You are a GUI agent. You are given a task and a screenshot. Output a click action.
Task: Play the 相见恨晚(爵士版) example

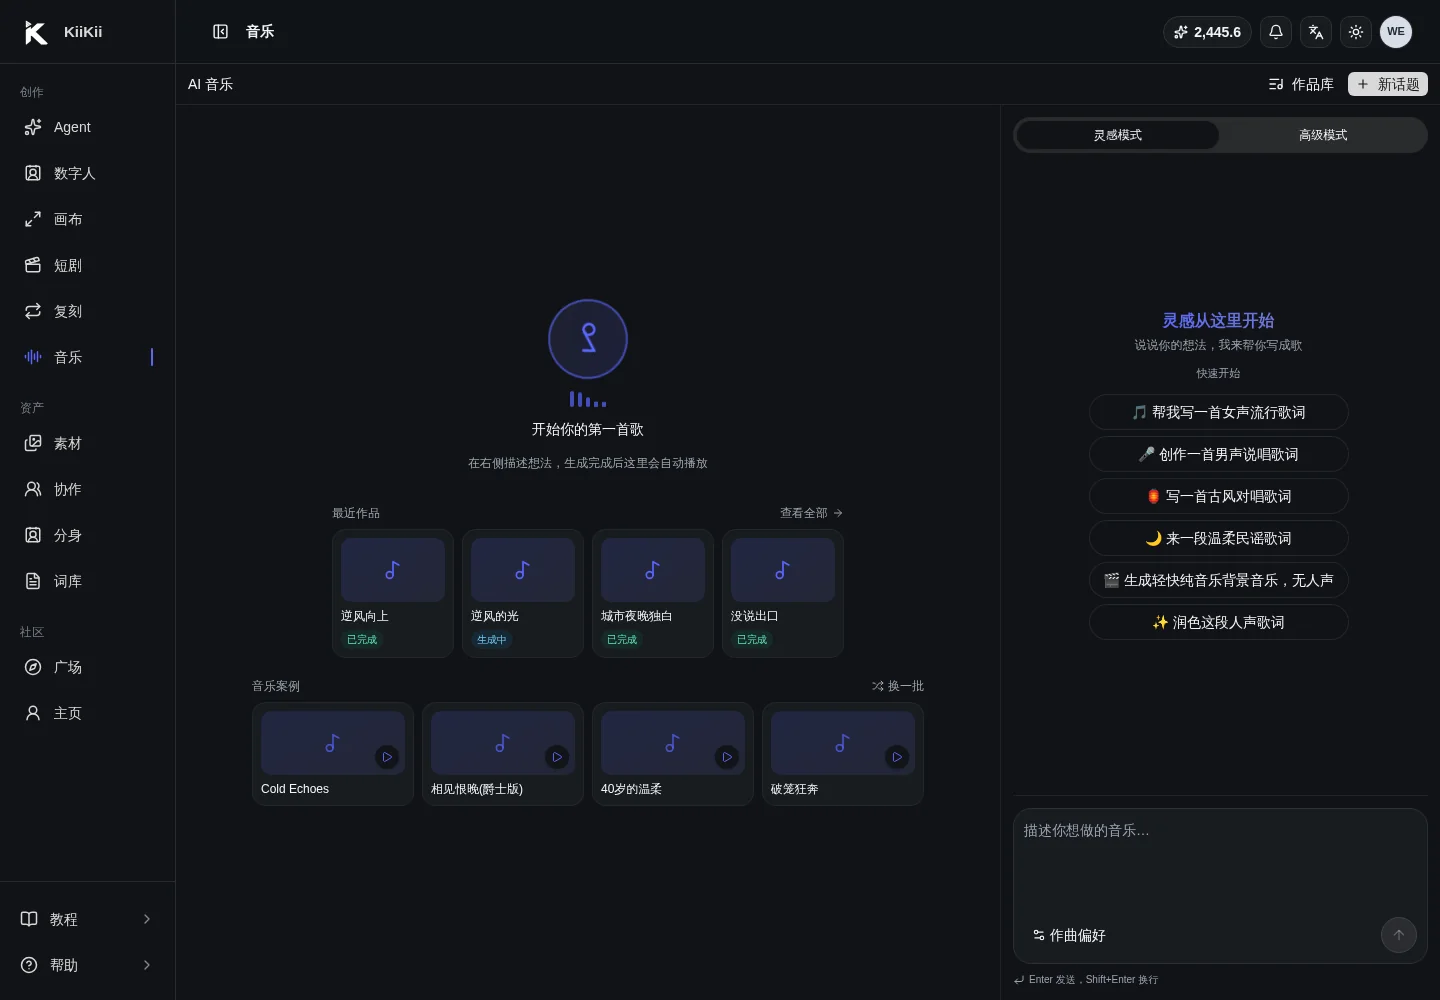tap(557, 757)
